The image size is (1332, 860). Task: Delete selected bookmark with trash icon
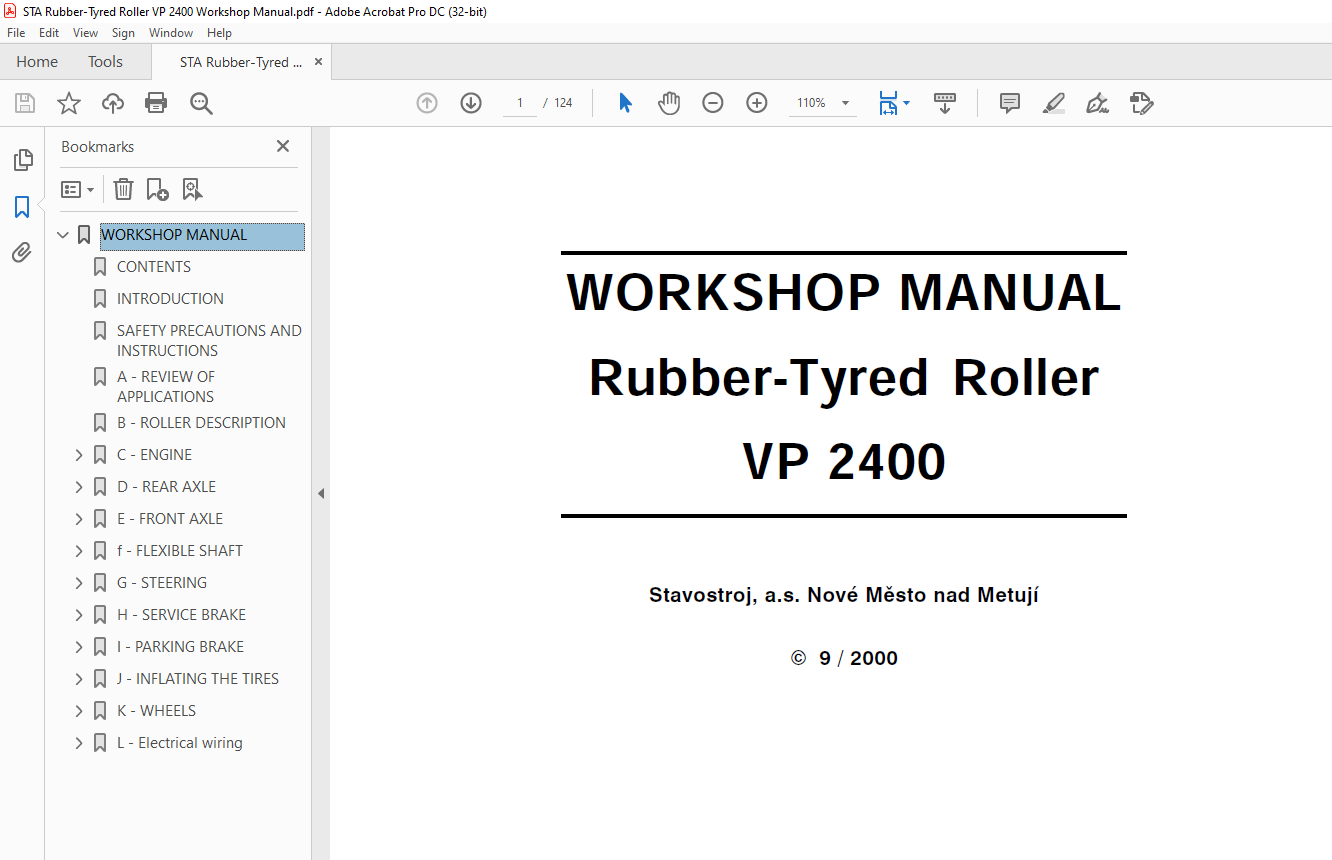[x=123, y=189]
